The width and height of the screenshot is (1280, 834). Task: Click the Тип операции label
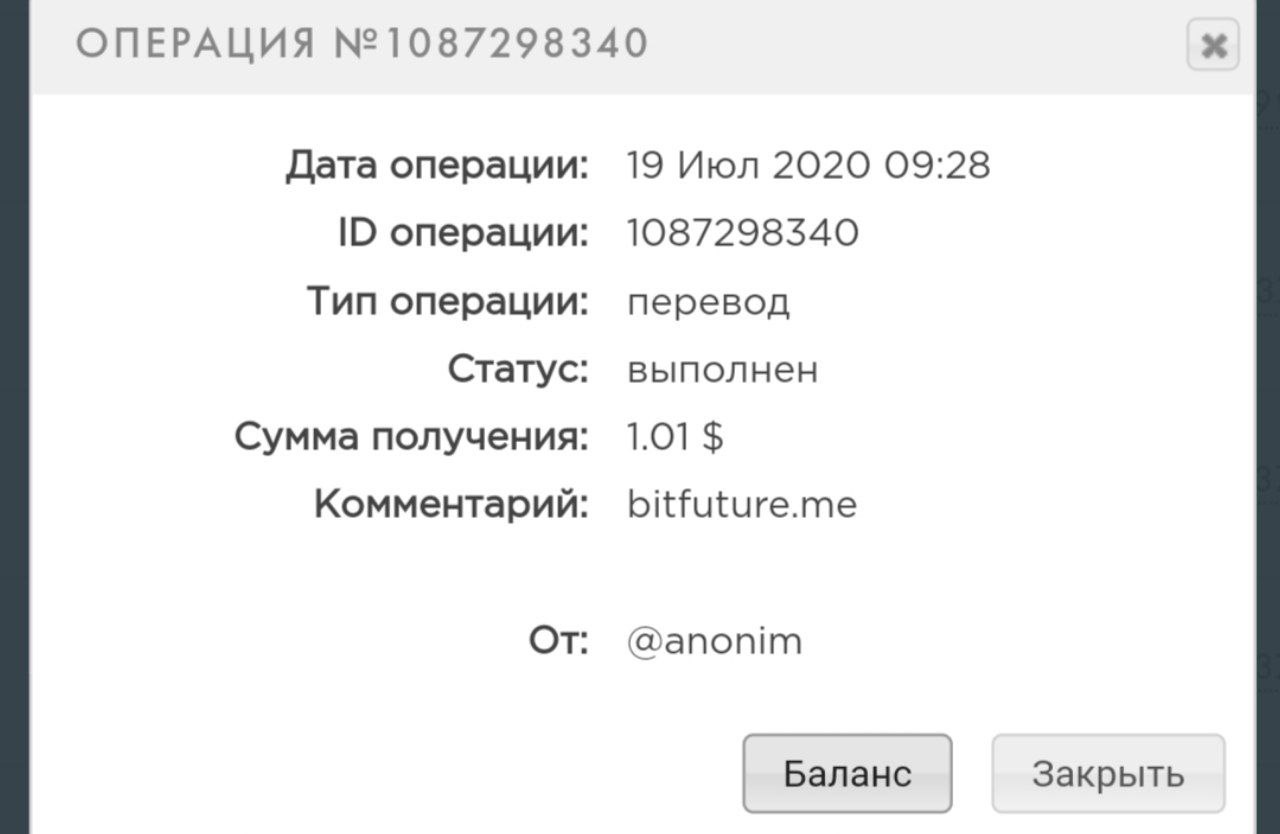[x=447, y=301]
